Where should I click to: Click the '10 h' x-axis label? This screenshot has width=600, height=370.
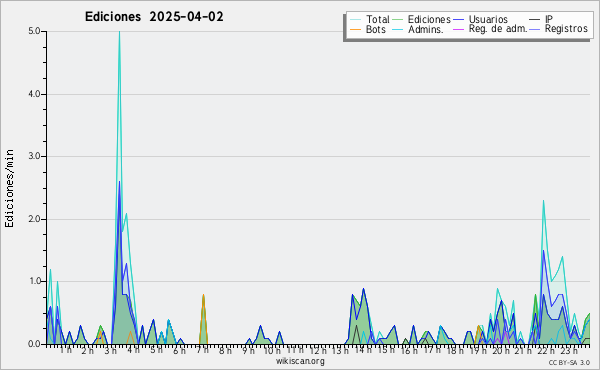[272, 350]
